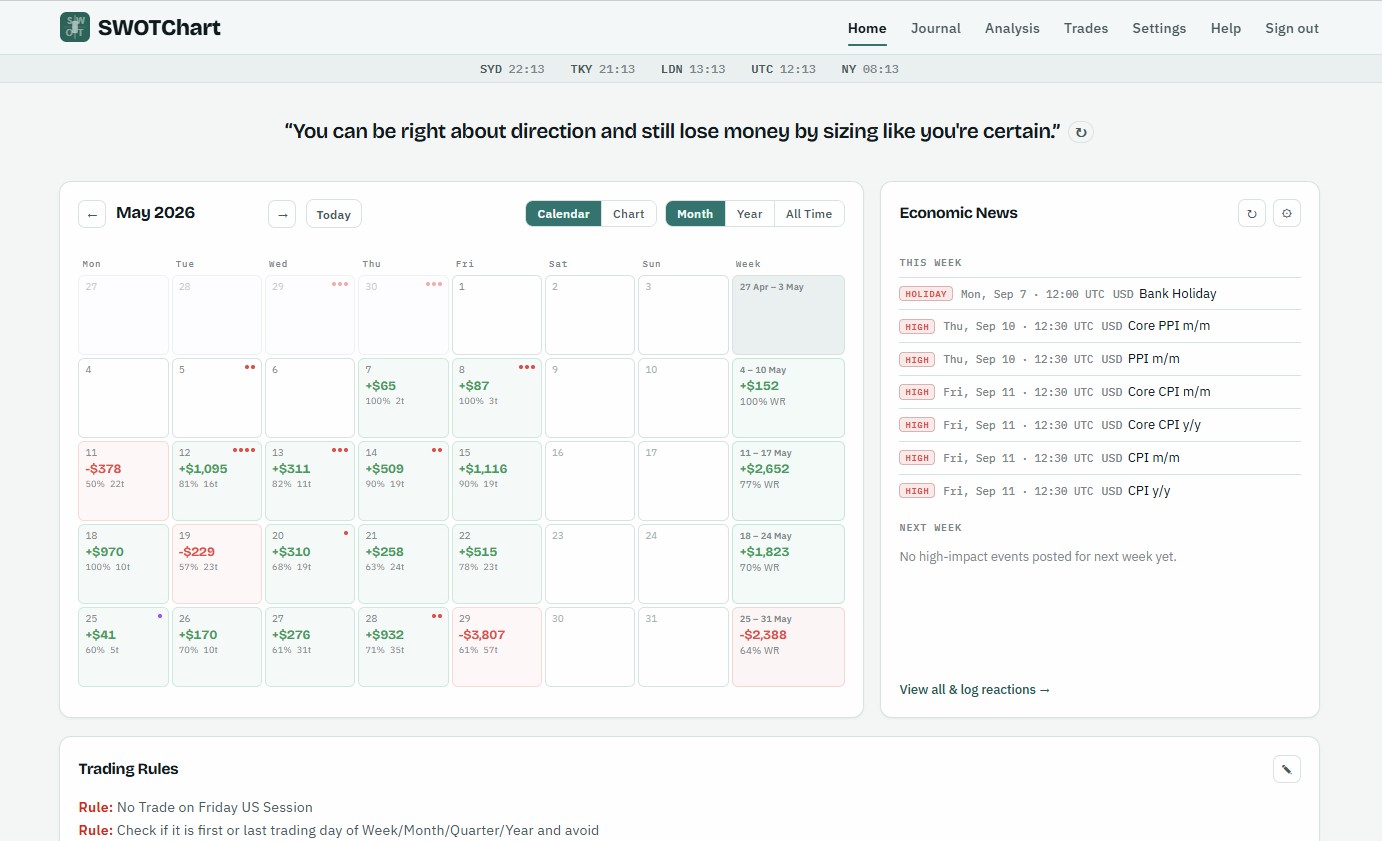Click Sign out
This screenshot has width=1382, height=841.
[1292, 28]
